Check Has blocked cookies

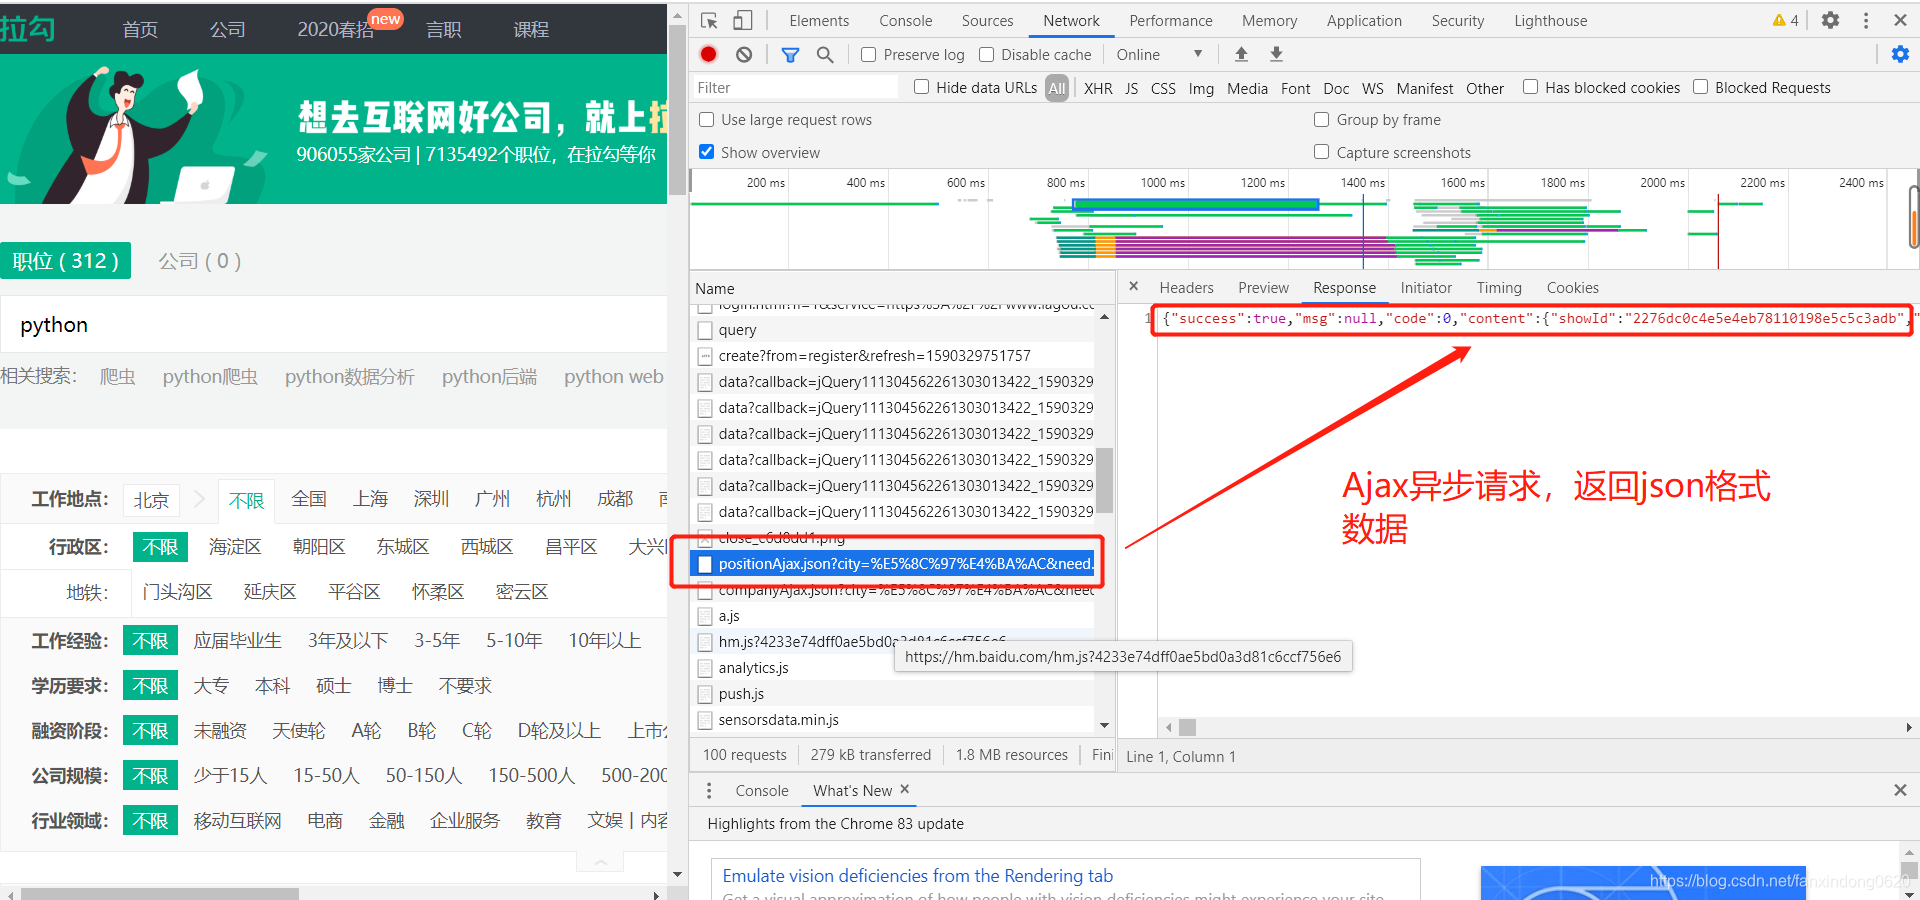pos(1530,87)
